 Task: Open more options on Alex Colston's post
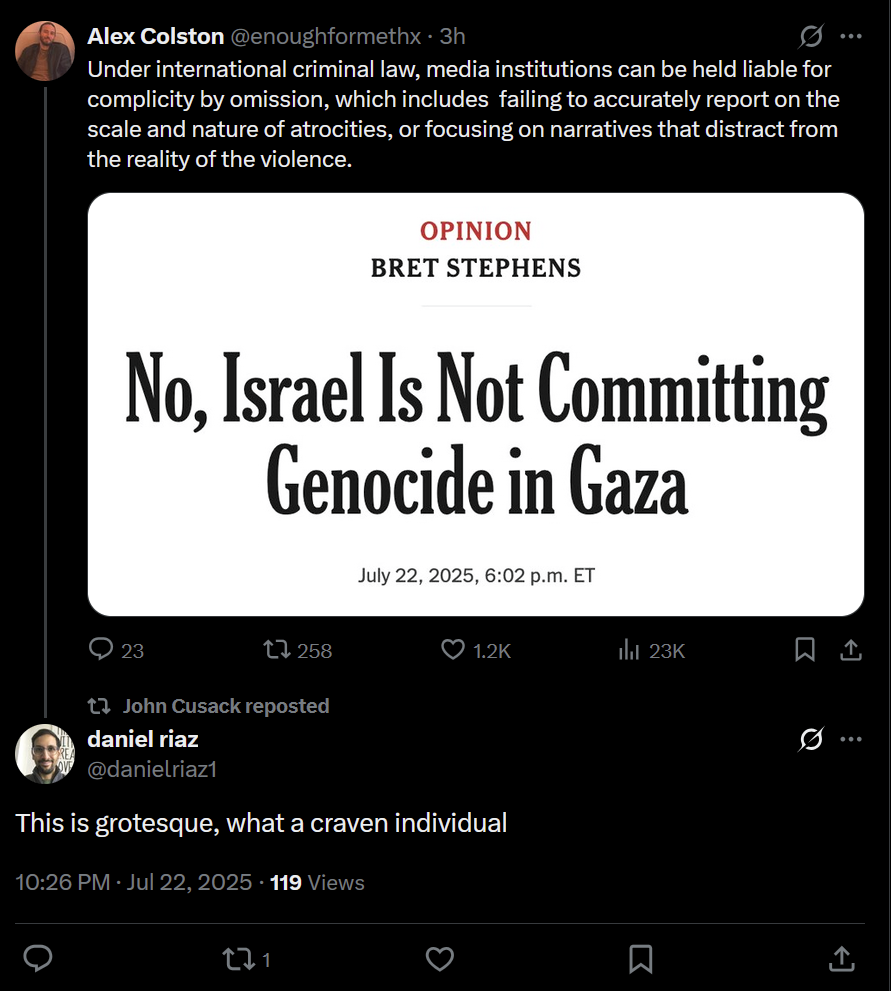[x=851, y=36]
